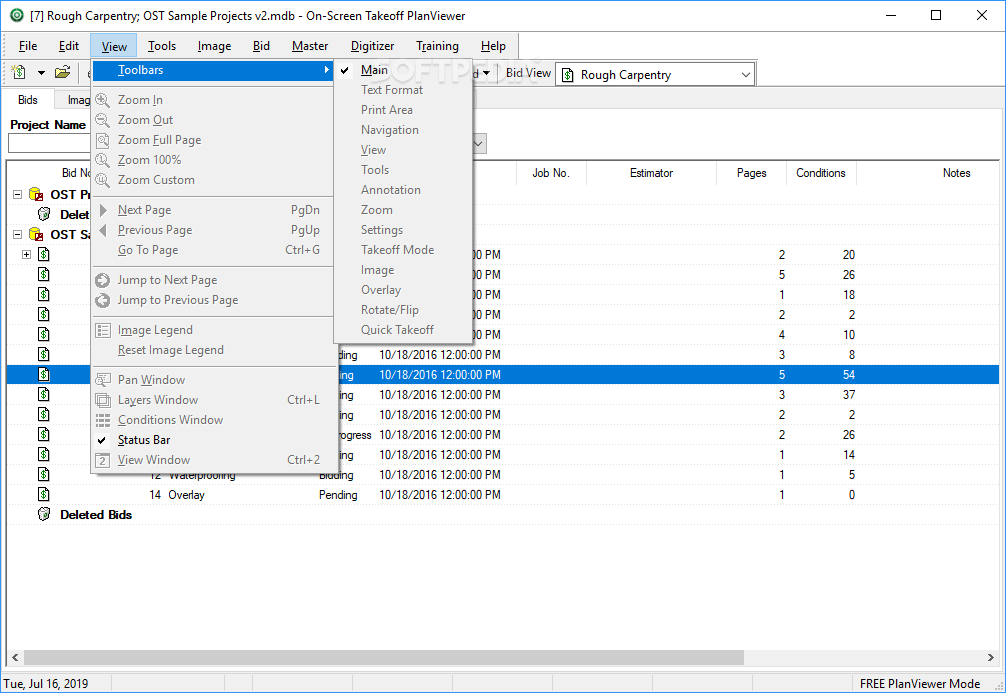Screen dimensions: 1006x693
Task: Click the application icon in the title bar
Action: [17, 15]
